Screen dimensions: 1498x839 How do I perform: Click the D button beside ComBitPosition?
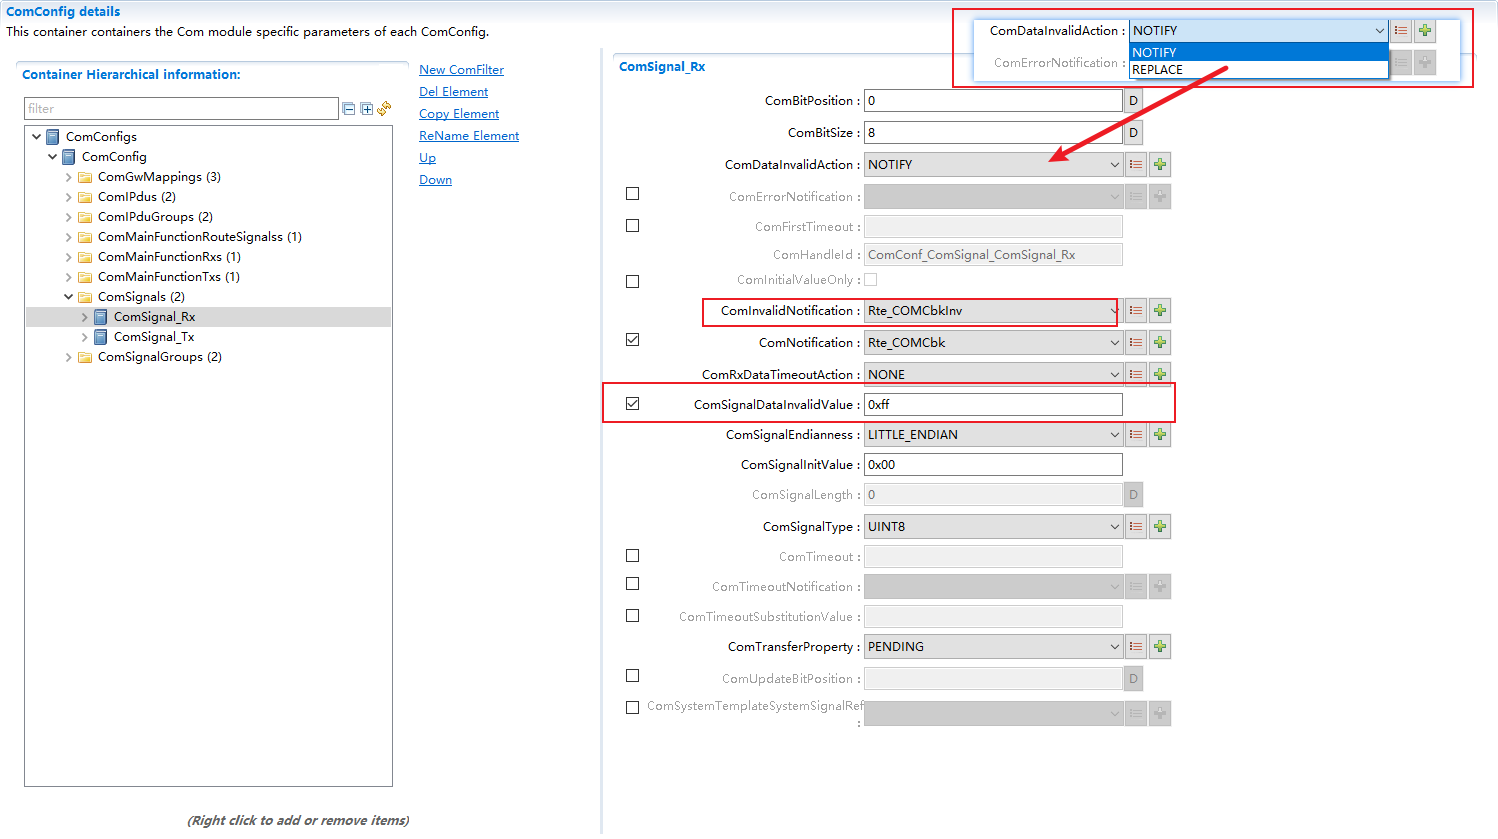pos(1133,101)
